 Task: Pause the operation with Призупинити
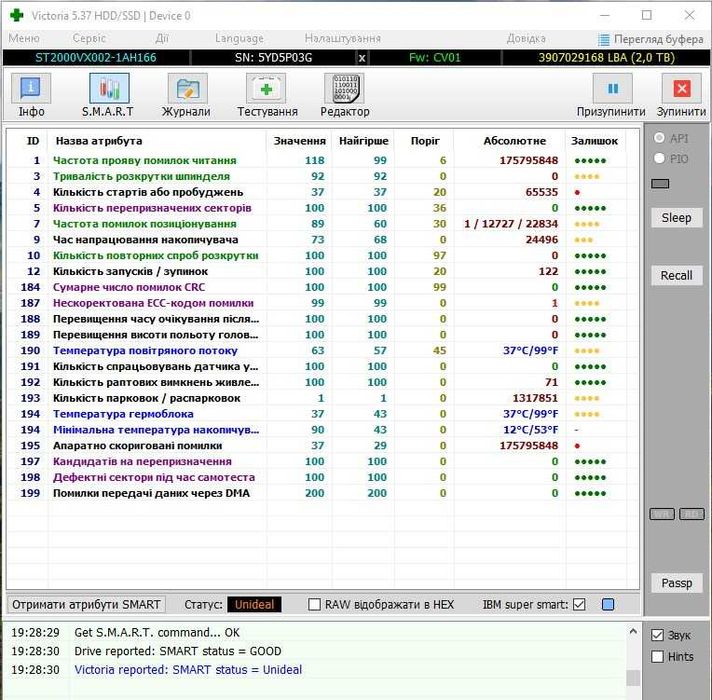[611, 96]
